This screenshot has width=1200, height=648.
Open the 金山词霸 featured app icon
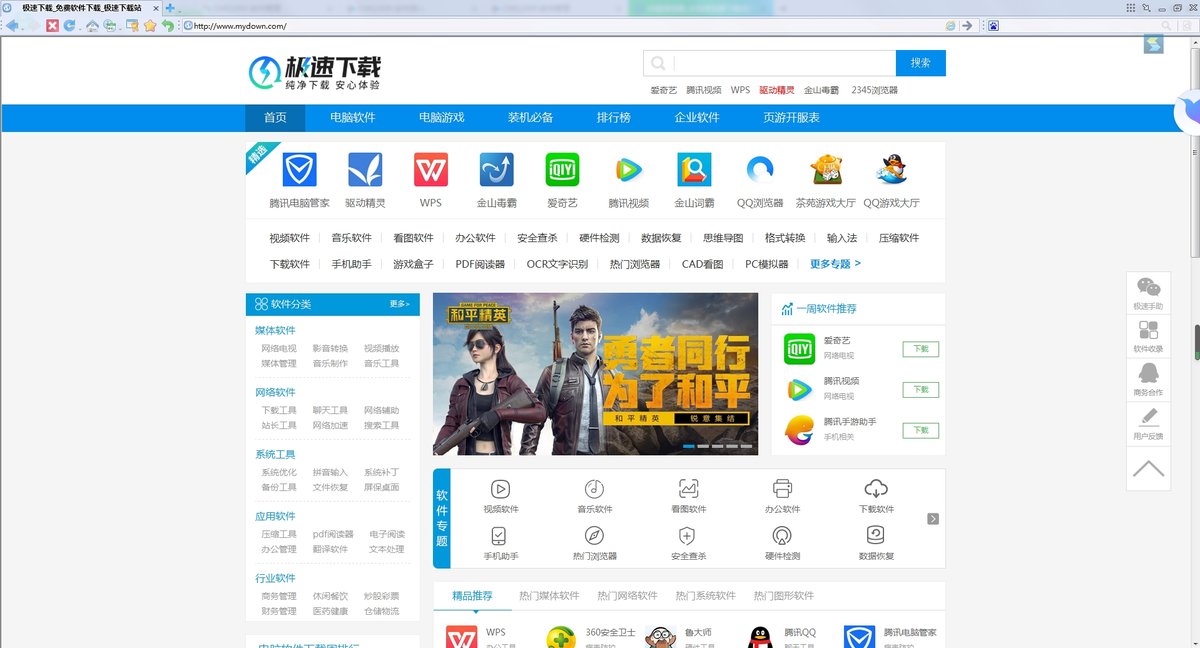click(x=694, y=169)
